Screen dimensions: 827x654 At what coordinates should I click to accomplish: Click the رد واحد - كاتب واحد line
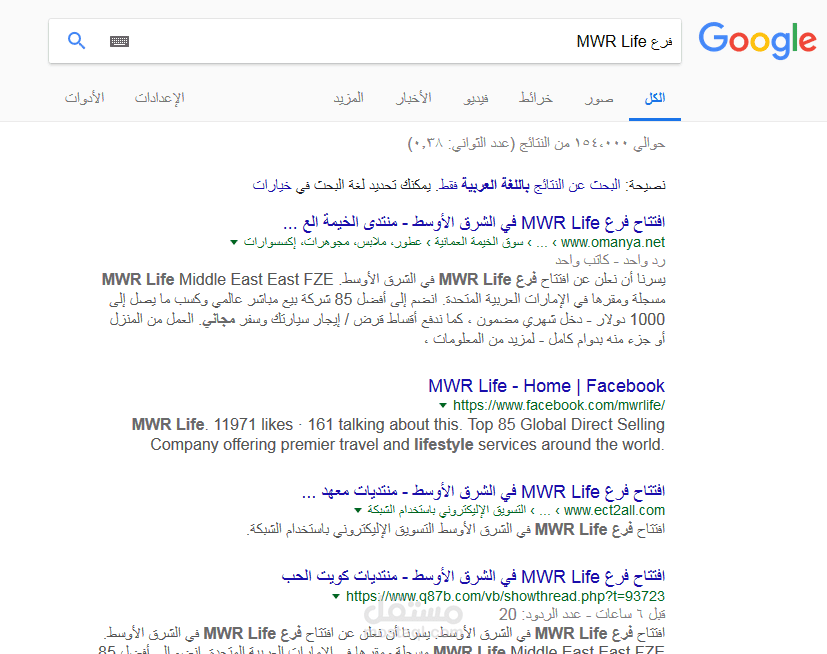click(x=610, y=260)
